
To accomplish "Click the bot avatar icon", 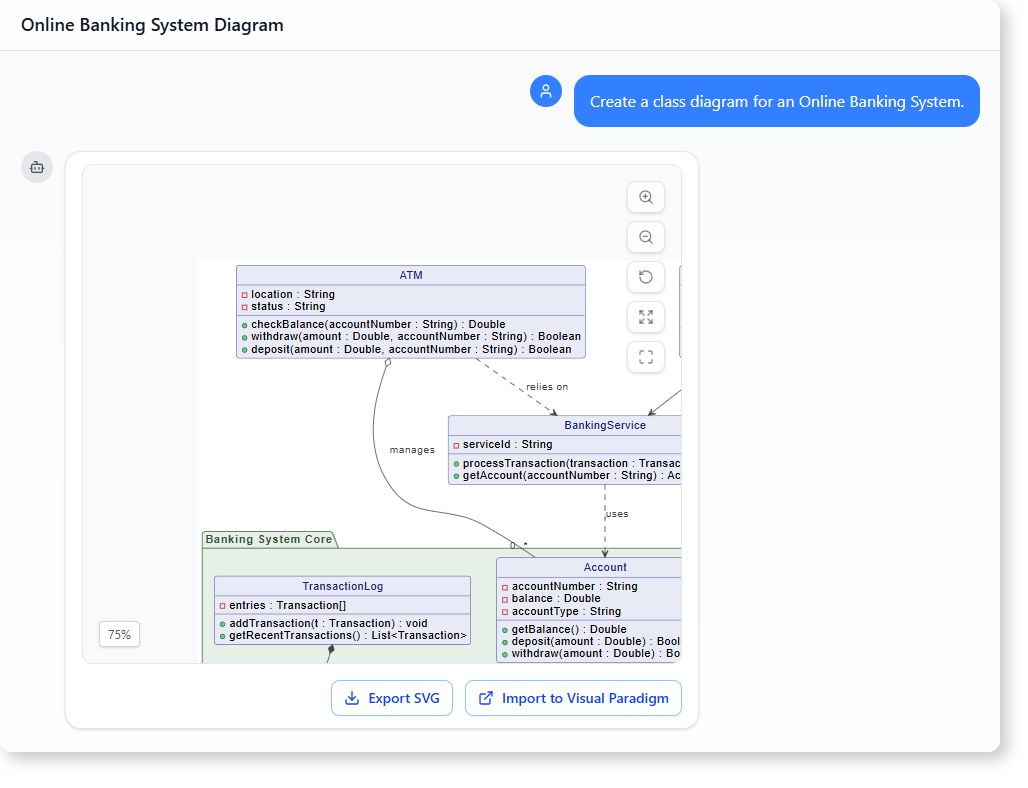I will click(37, 167).
